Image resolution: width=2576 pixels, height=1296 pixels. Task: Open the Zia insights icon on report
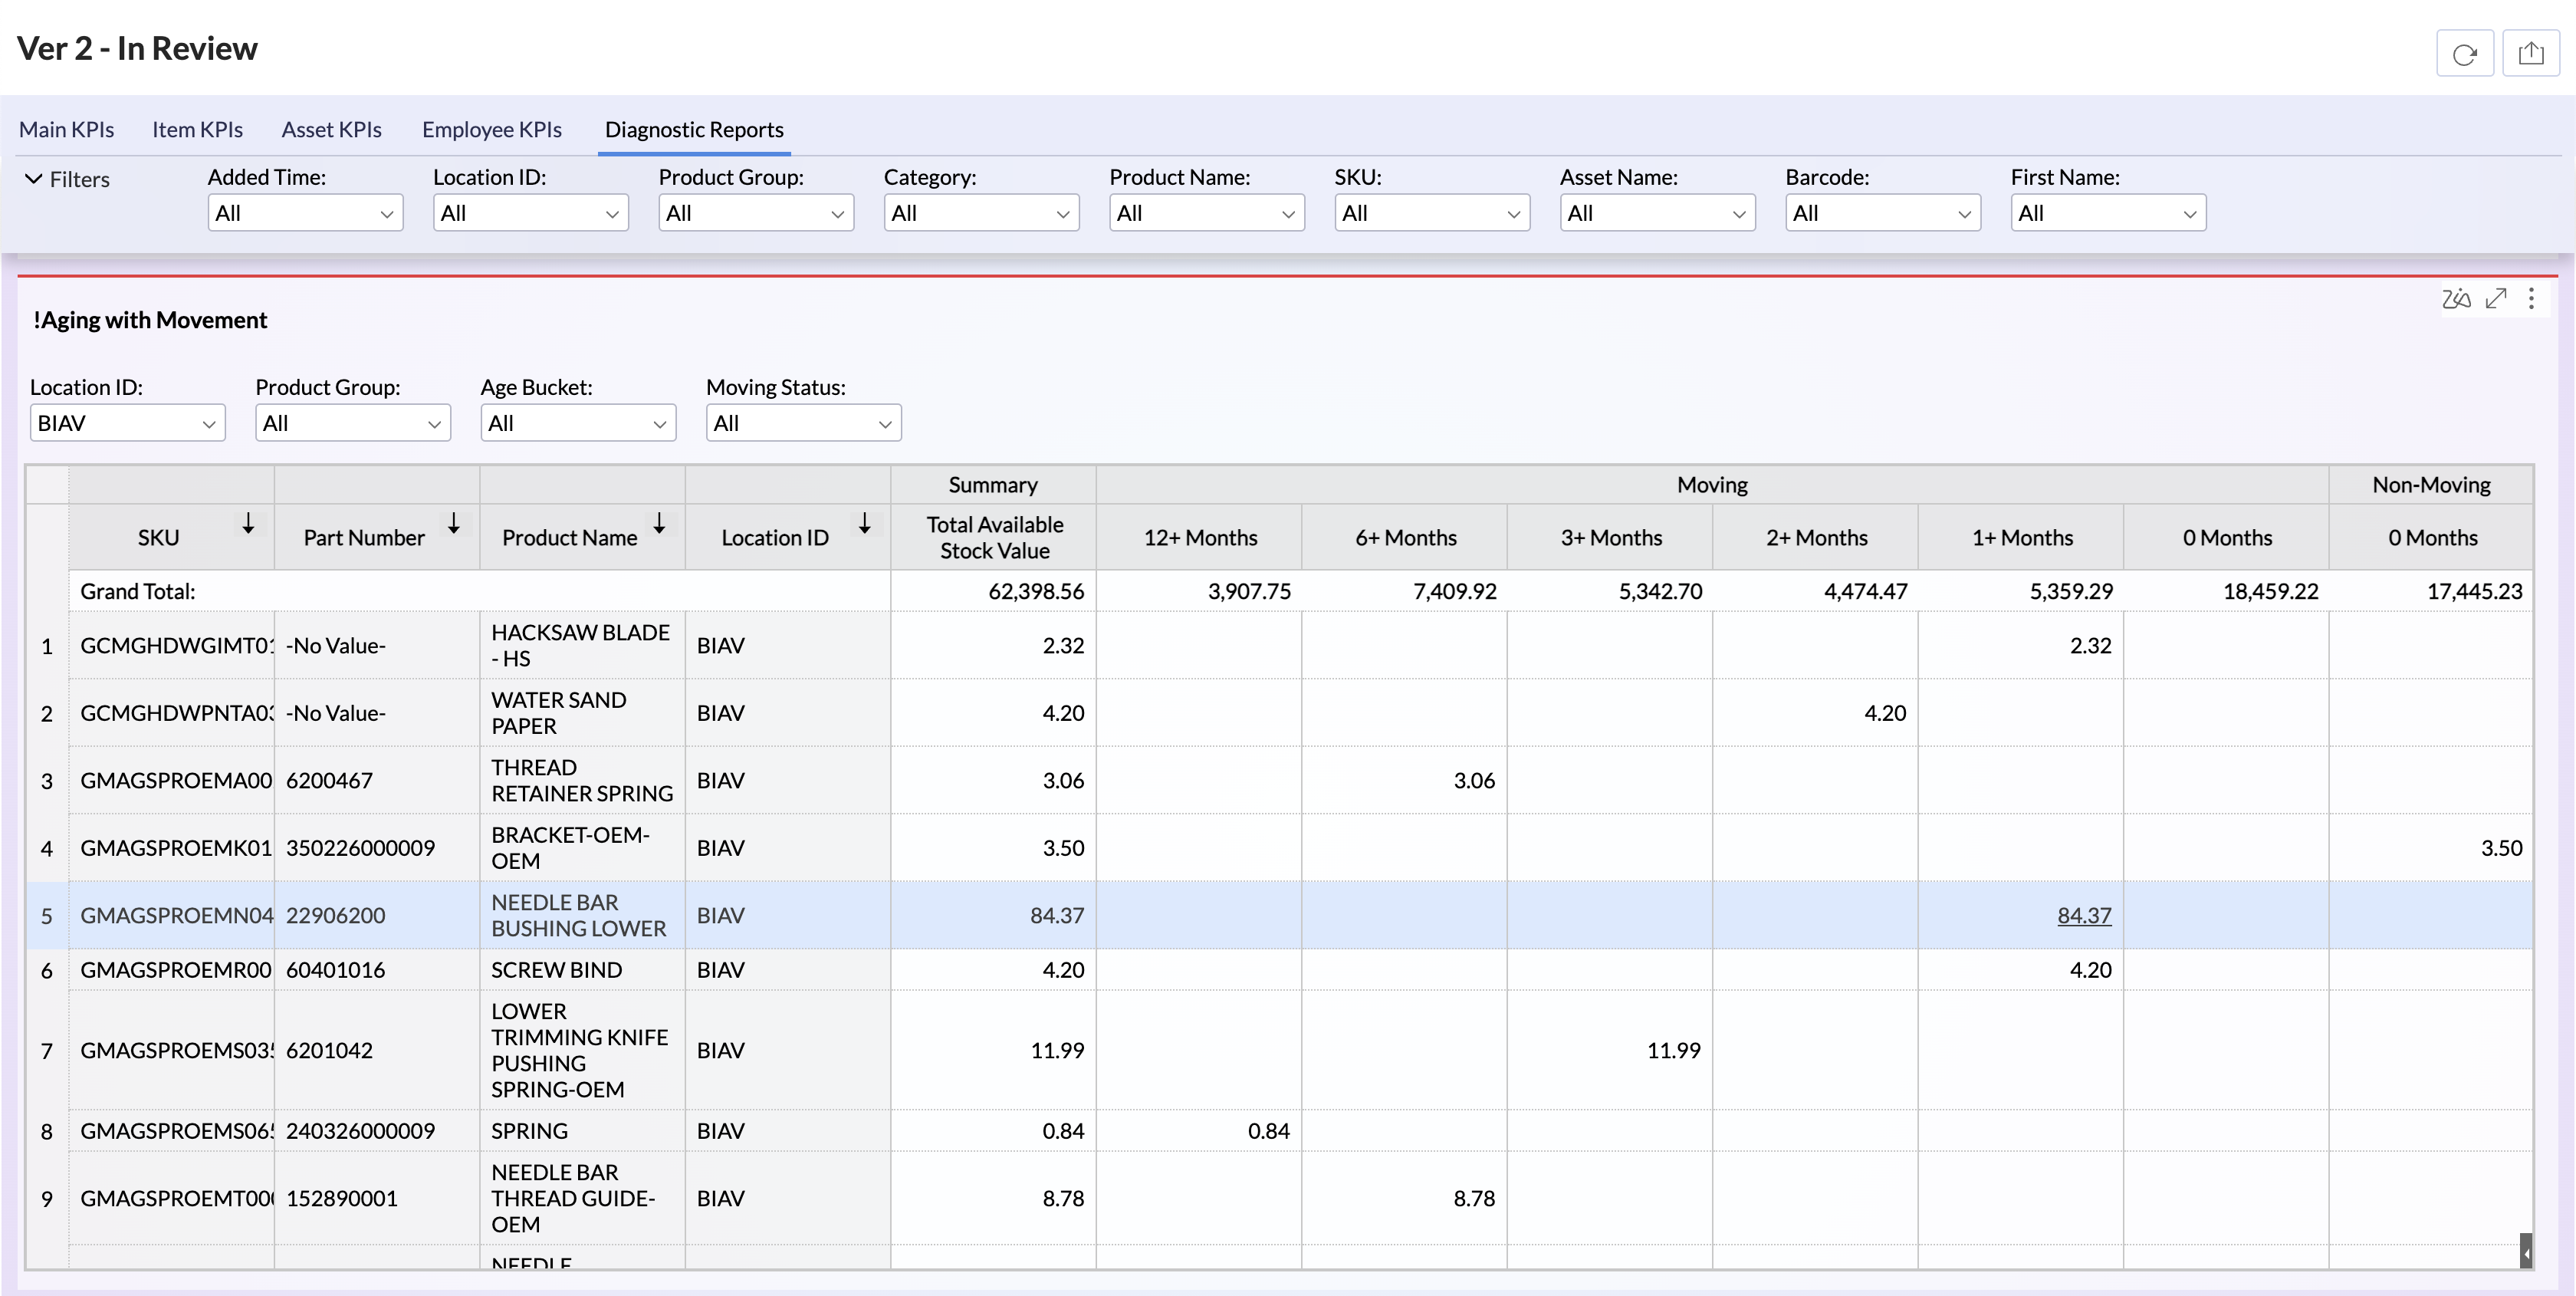[2456, 298]
